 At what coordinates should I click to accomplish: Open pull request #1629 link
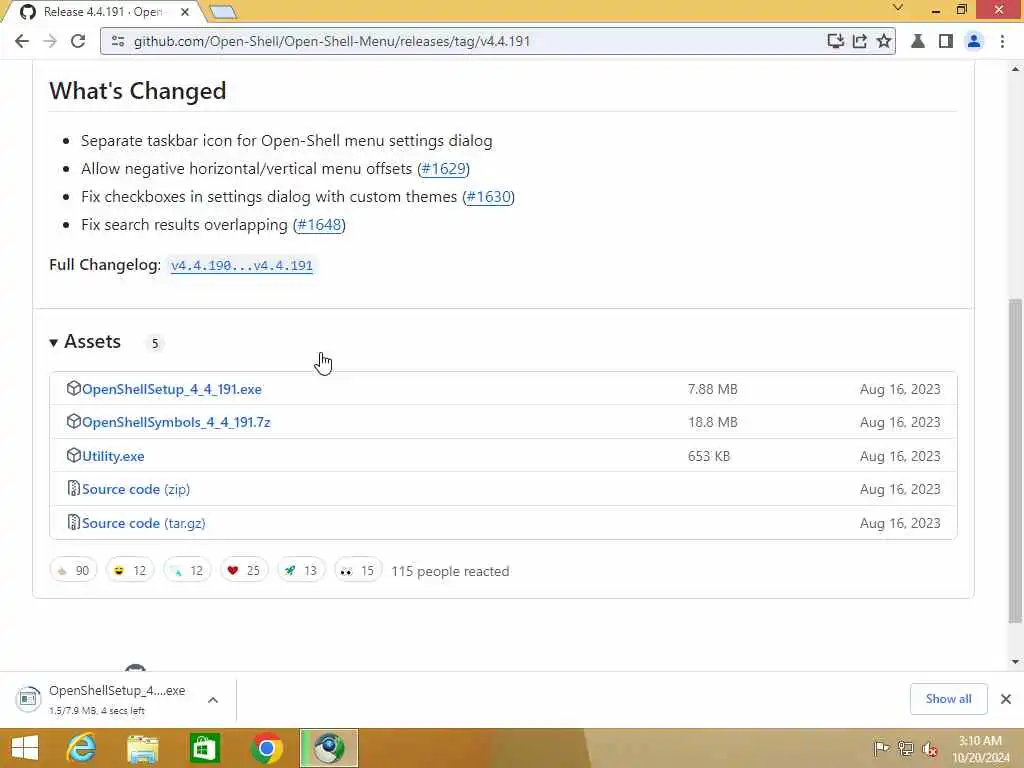point(443,169)
